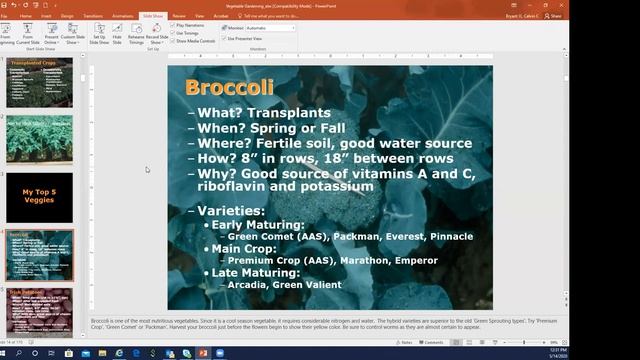Switch to the Review tab
This screenshot has width=640, height=360.
tap(179, 16)
